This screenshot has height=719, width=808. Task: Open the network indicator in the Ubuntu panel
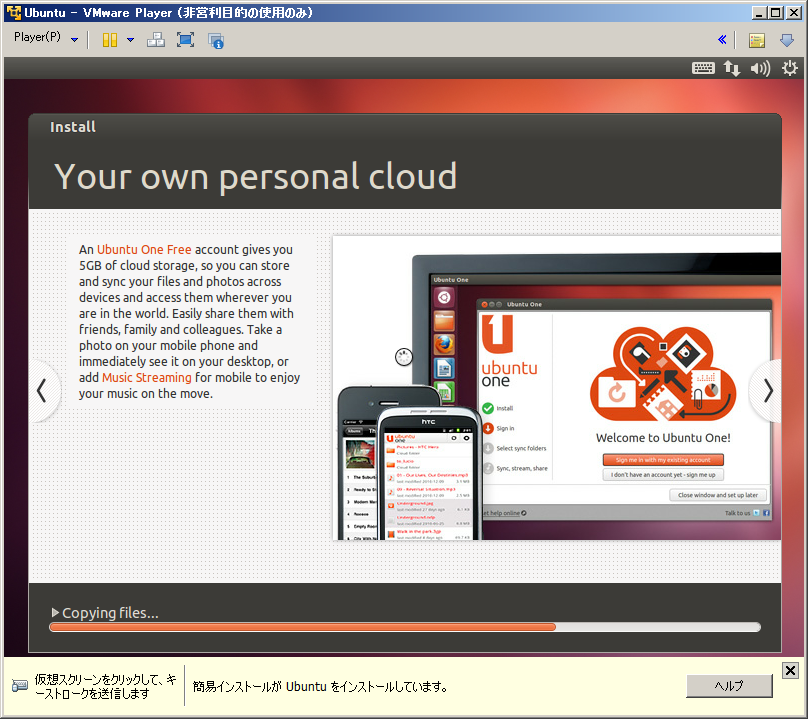tap(732, 68)
